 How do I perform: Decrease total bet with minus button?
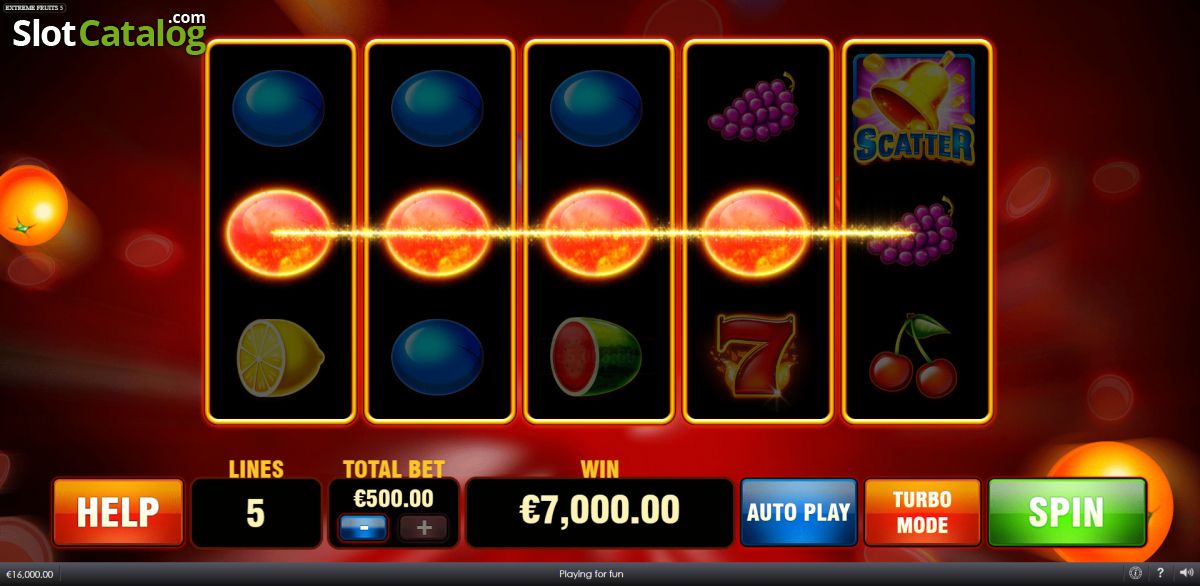(x=363, y=526)
